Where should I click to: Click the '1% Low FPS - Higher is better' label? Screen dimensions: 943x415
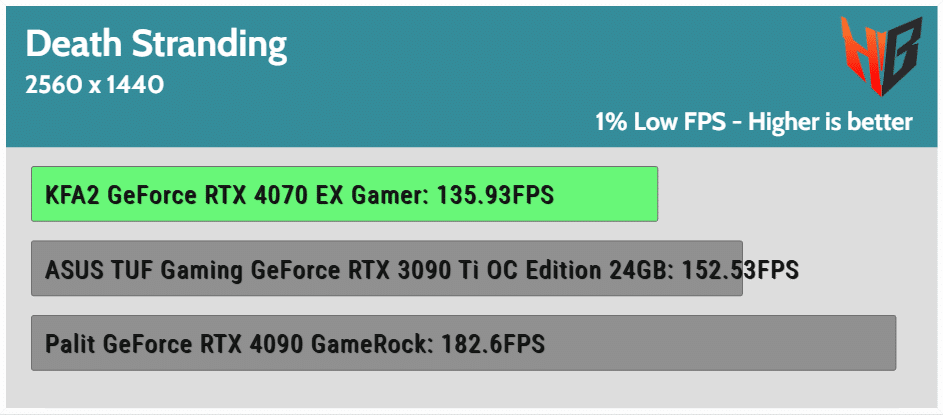[x=754, y=122]
